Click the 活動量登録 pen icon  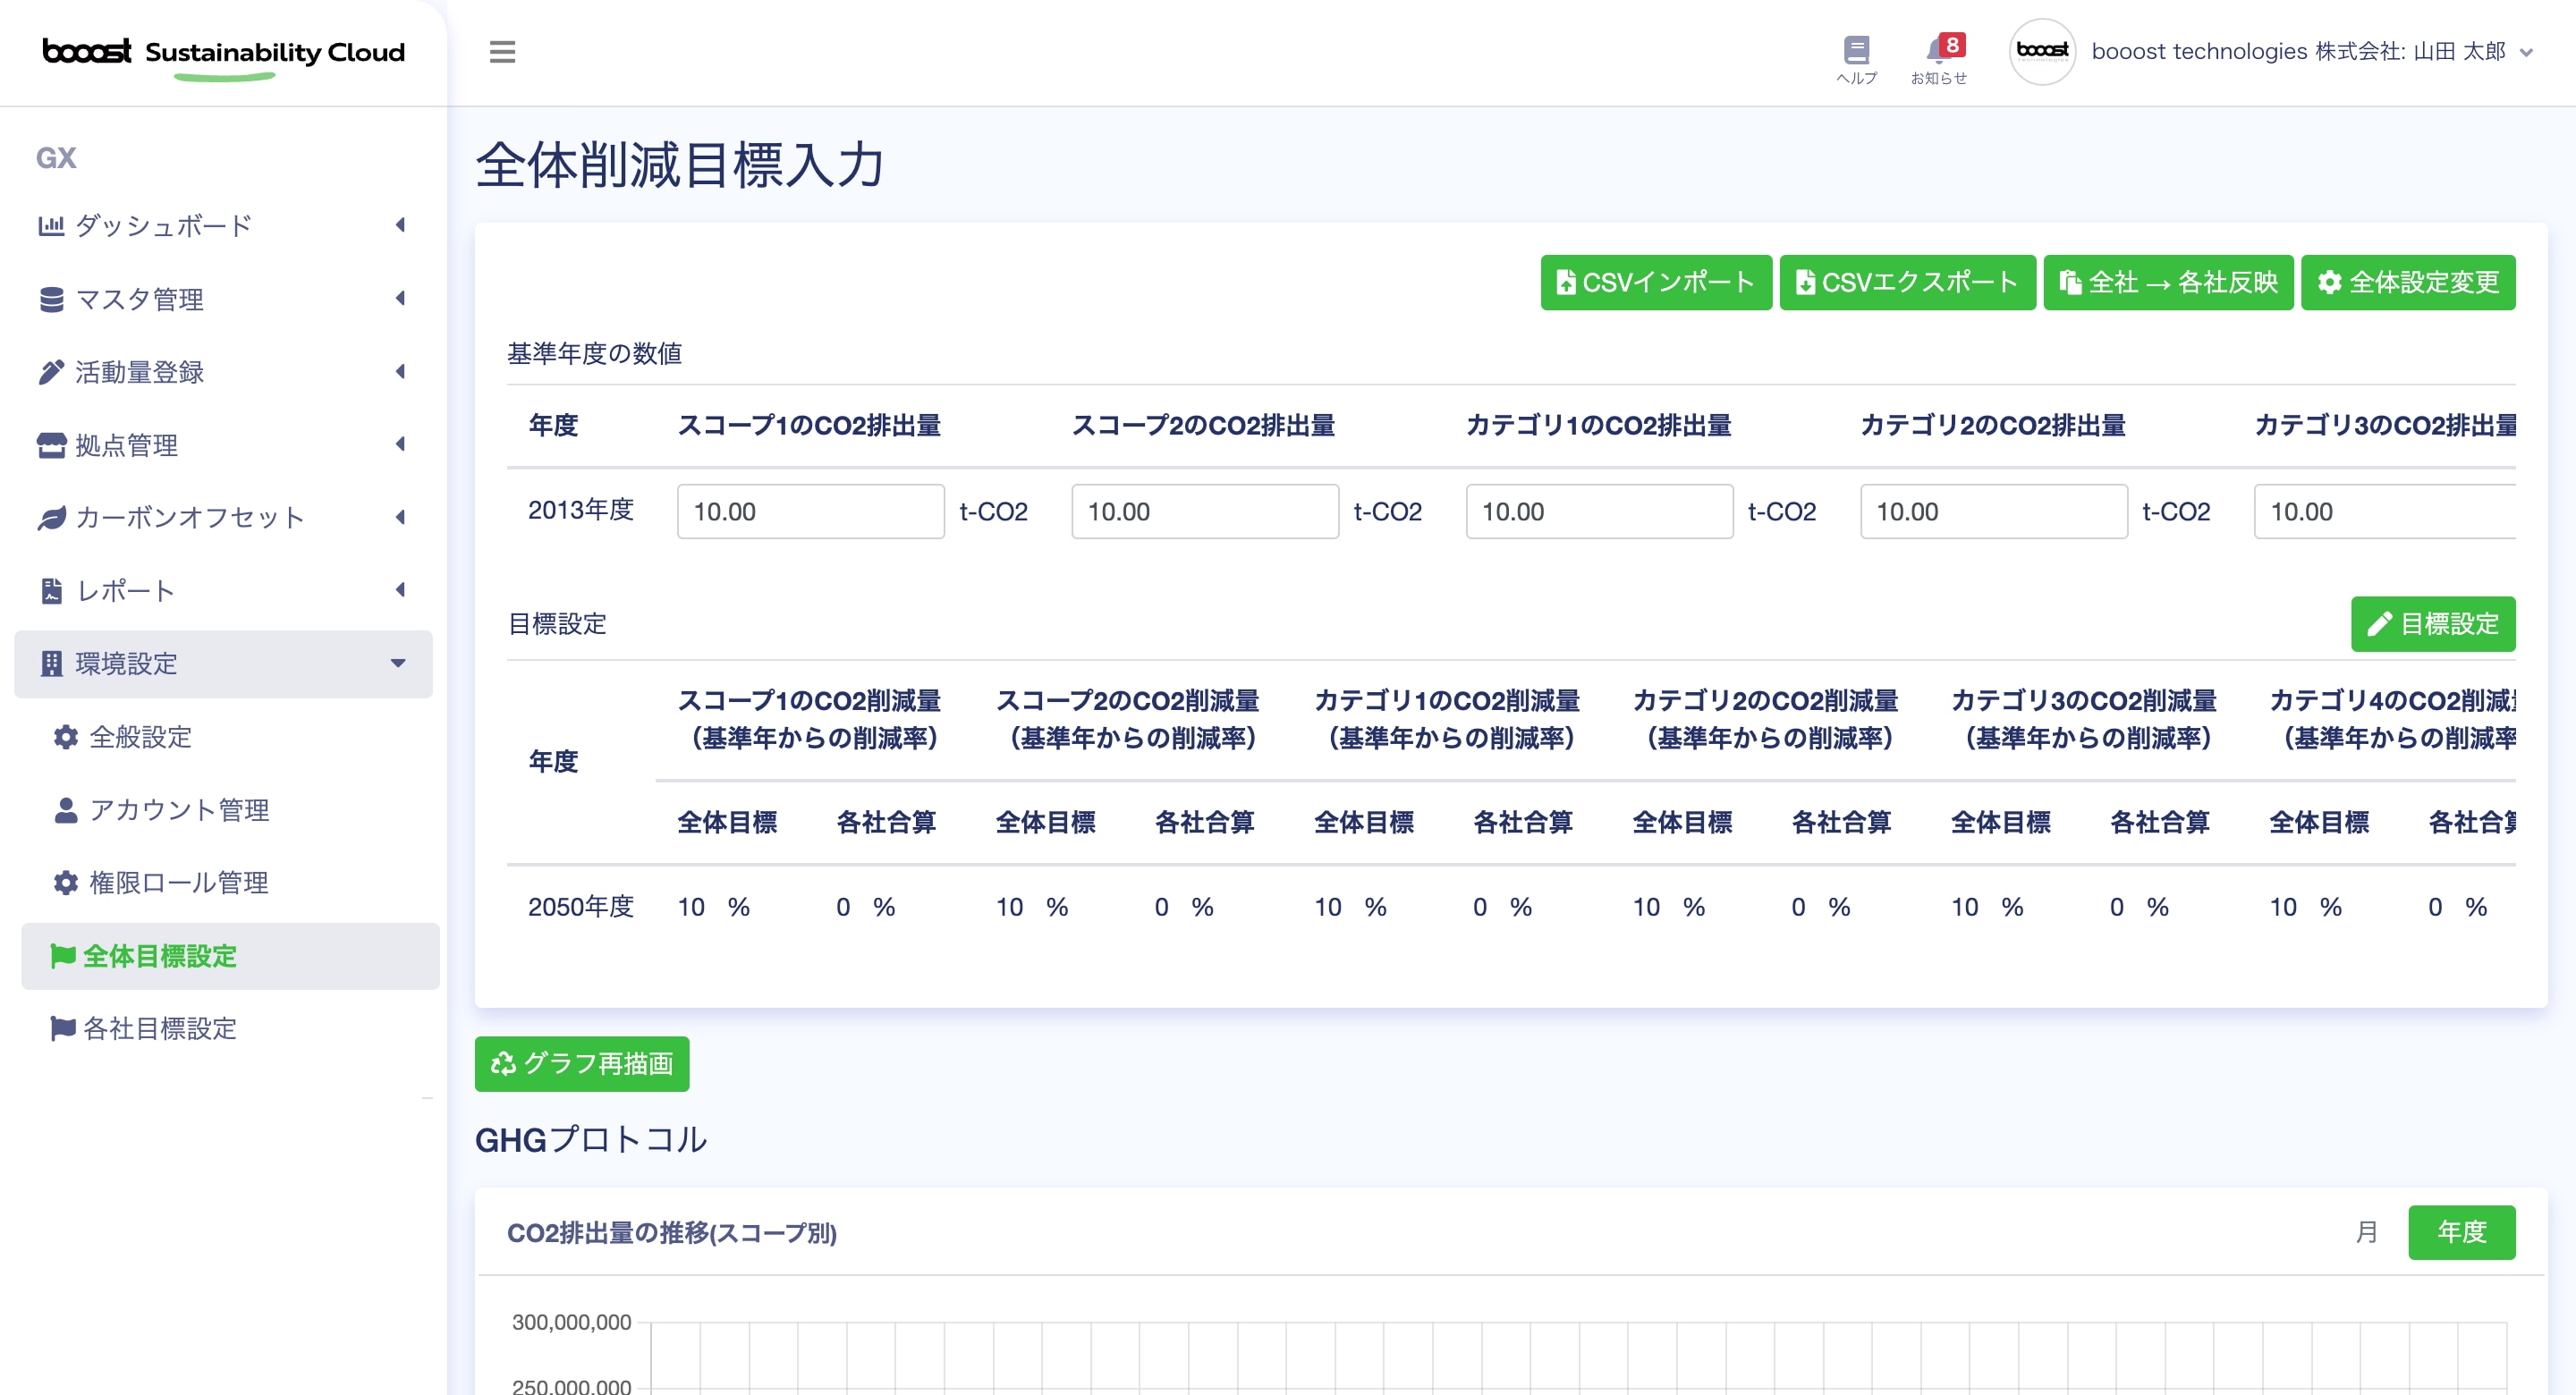coord(51,372)
